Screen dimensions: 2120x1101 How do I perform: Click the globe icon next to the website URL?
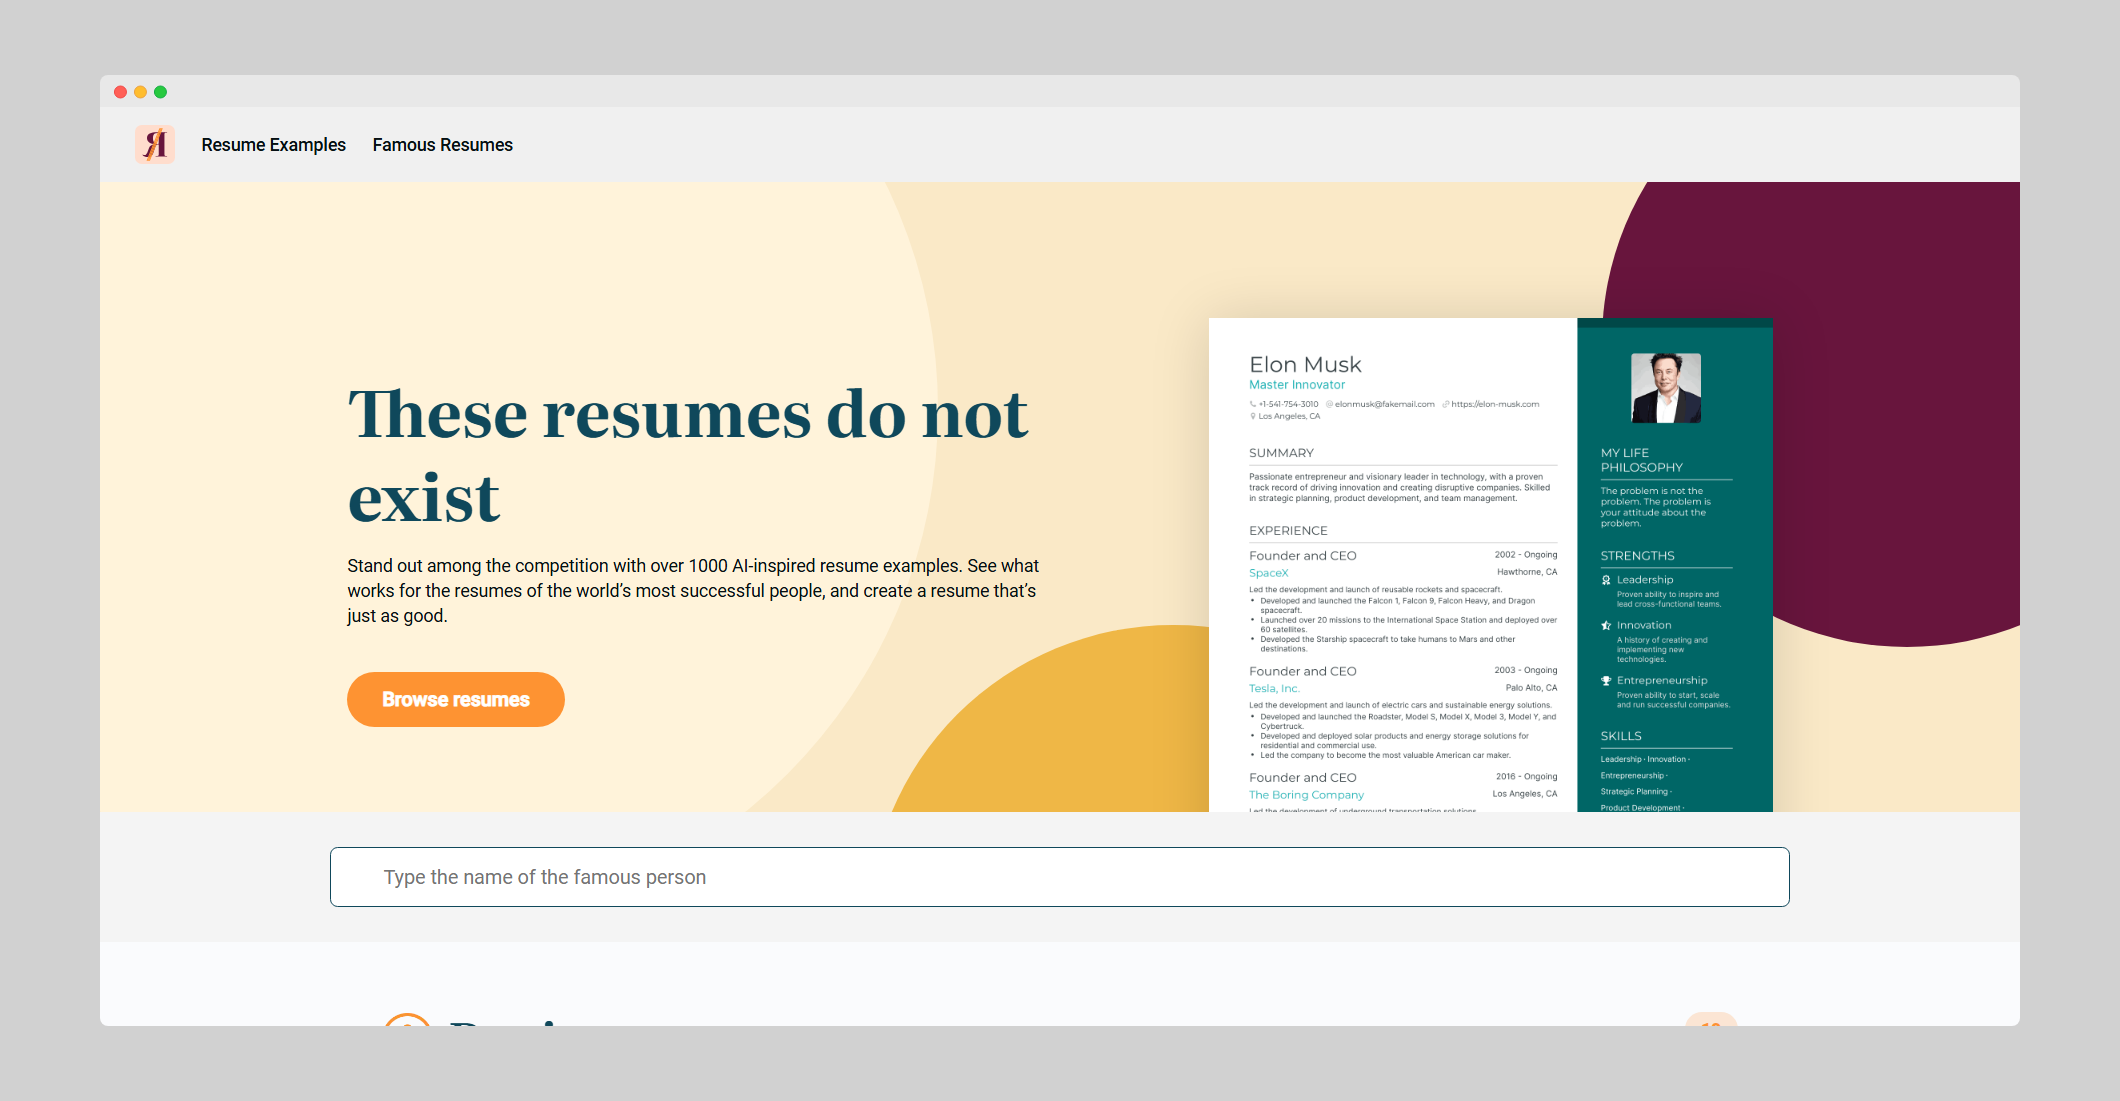click(1446, 404)
